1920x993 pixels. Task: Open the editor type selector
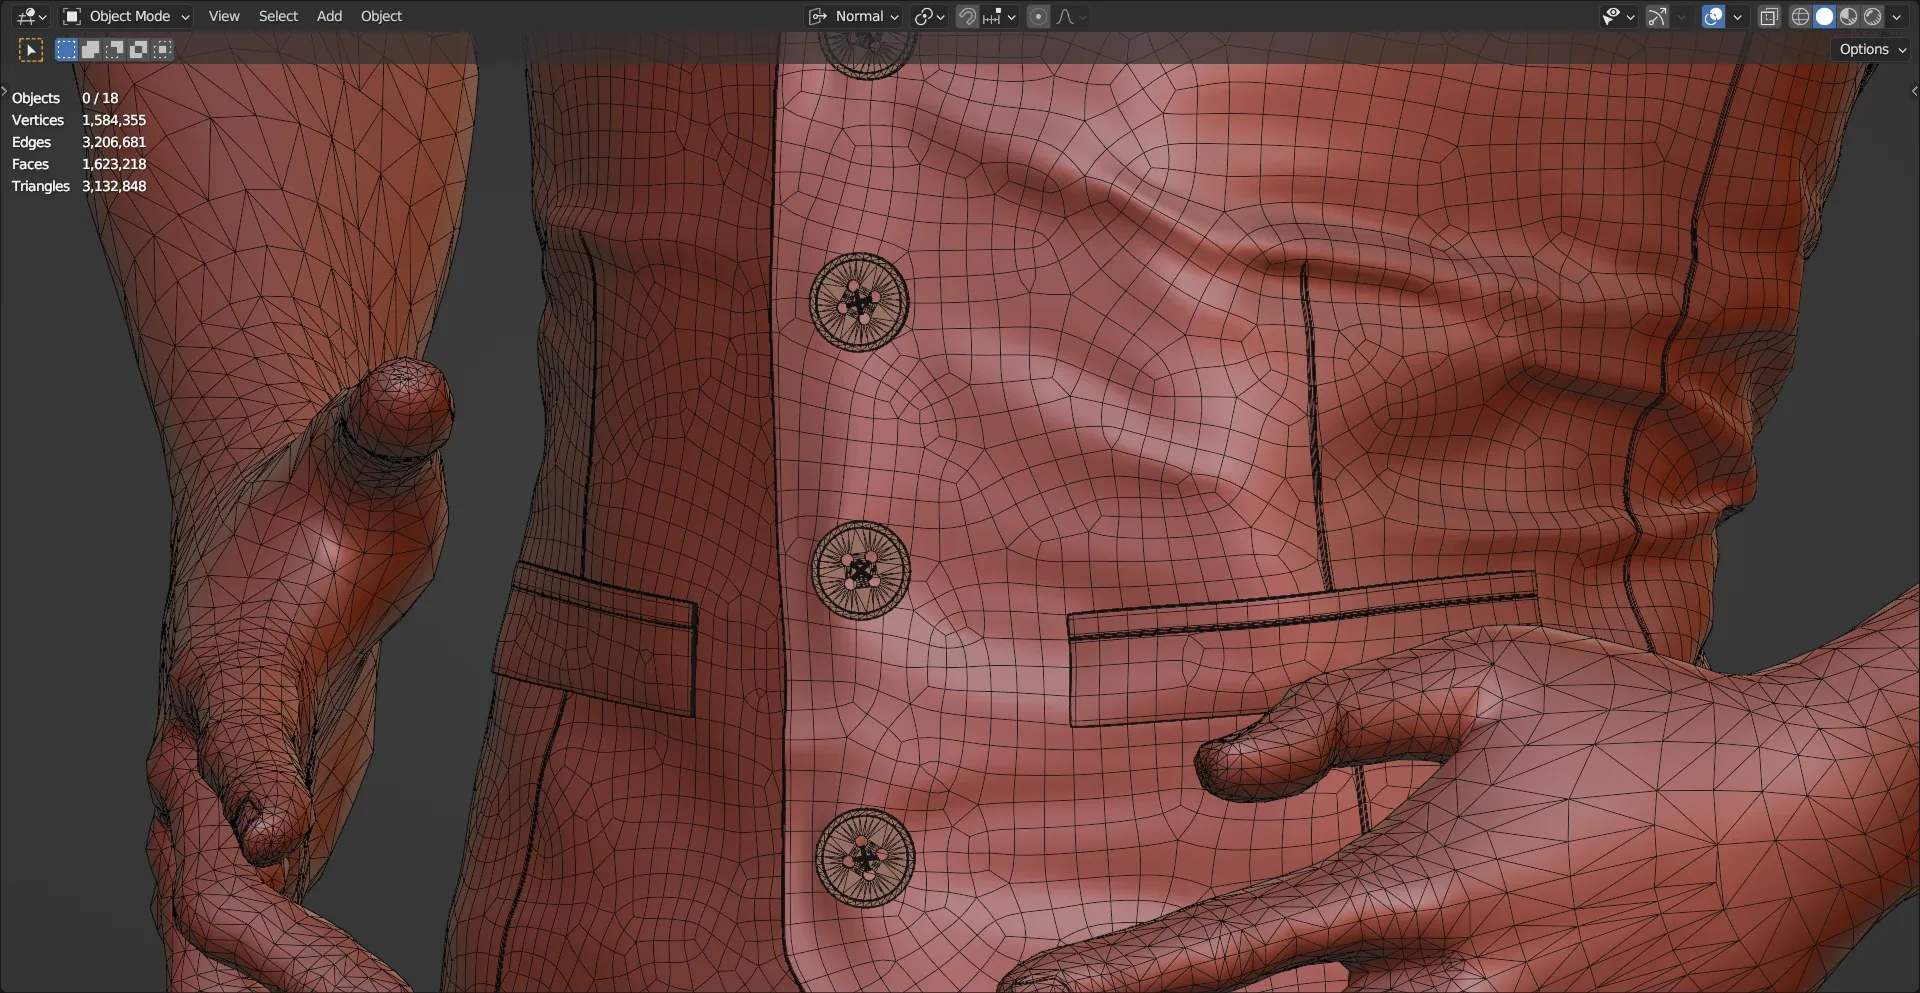32,16
